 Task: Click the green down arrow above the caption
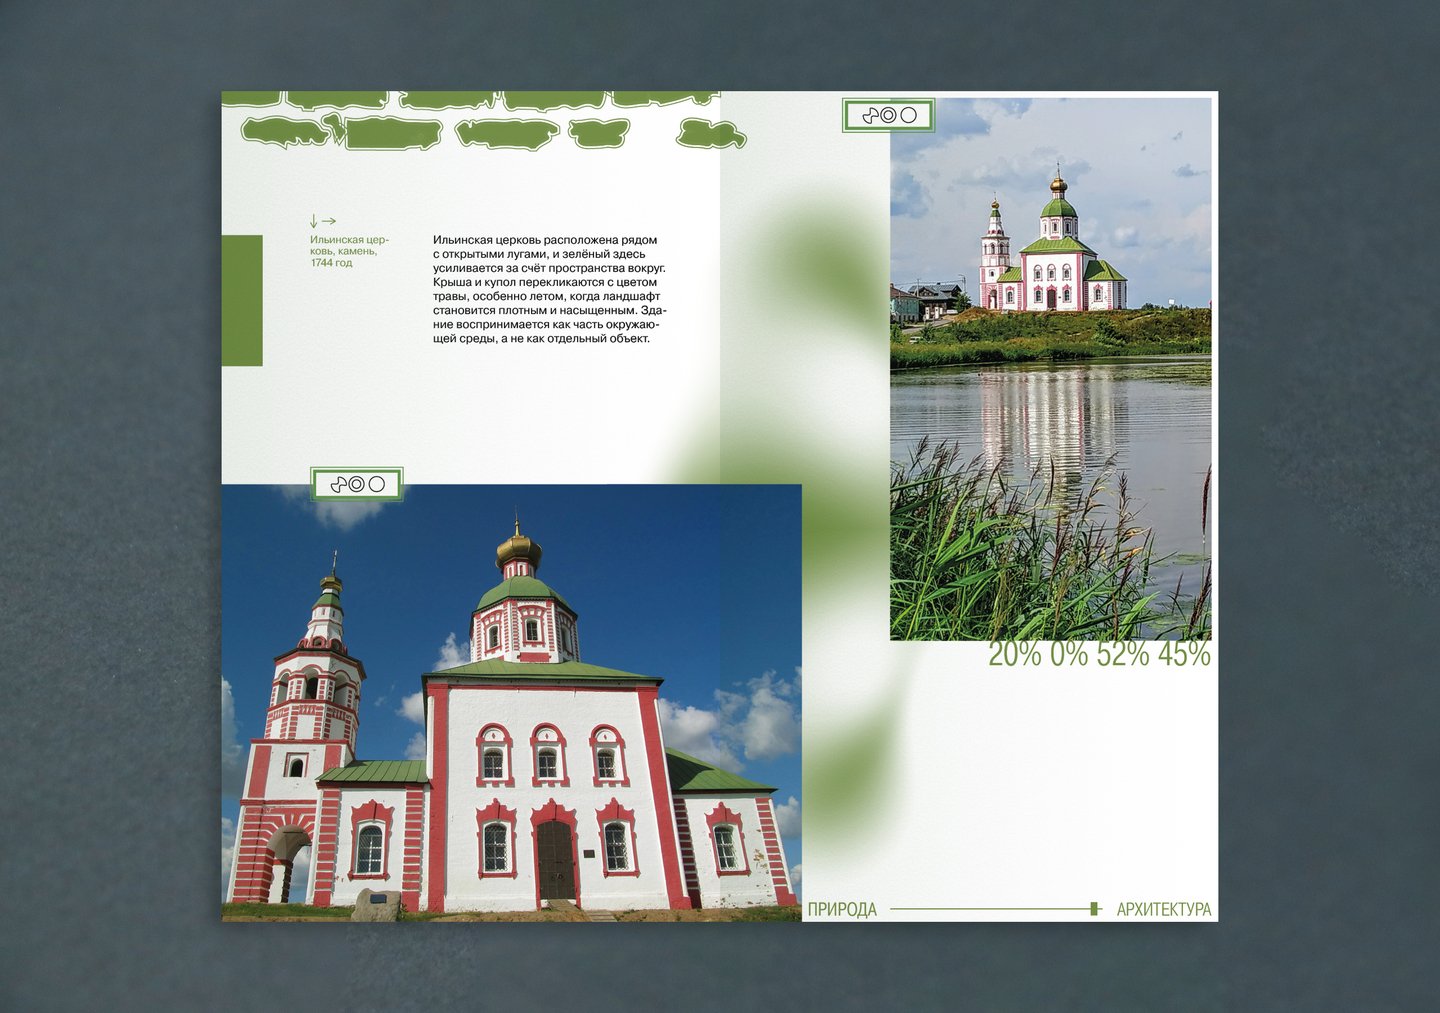pos(313,222)
